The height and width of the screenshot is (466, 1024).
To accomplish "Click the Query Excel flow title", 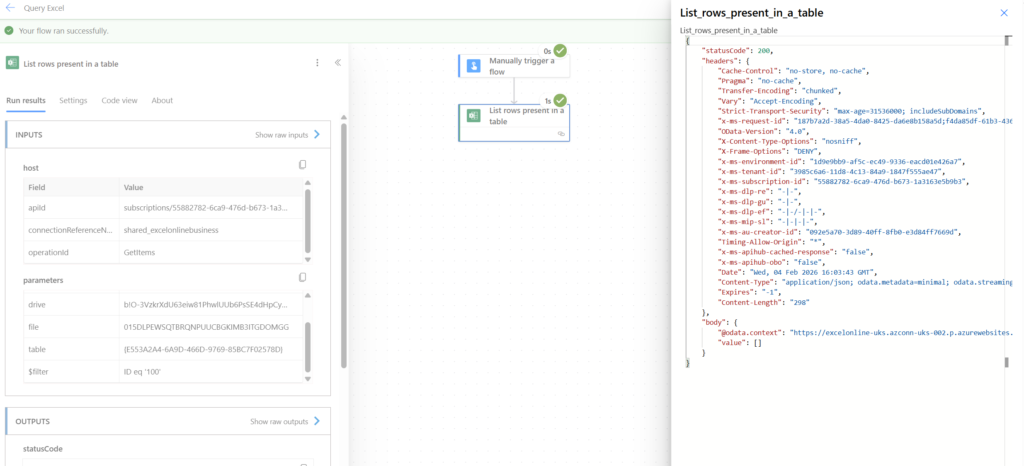I will pyautogui.click(x=44, y=8).
